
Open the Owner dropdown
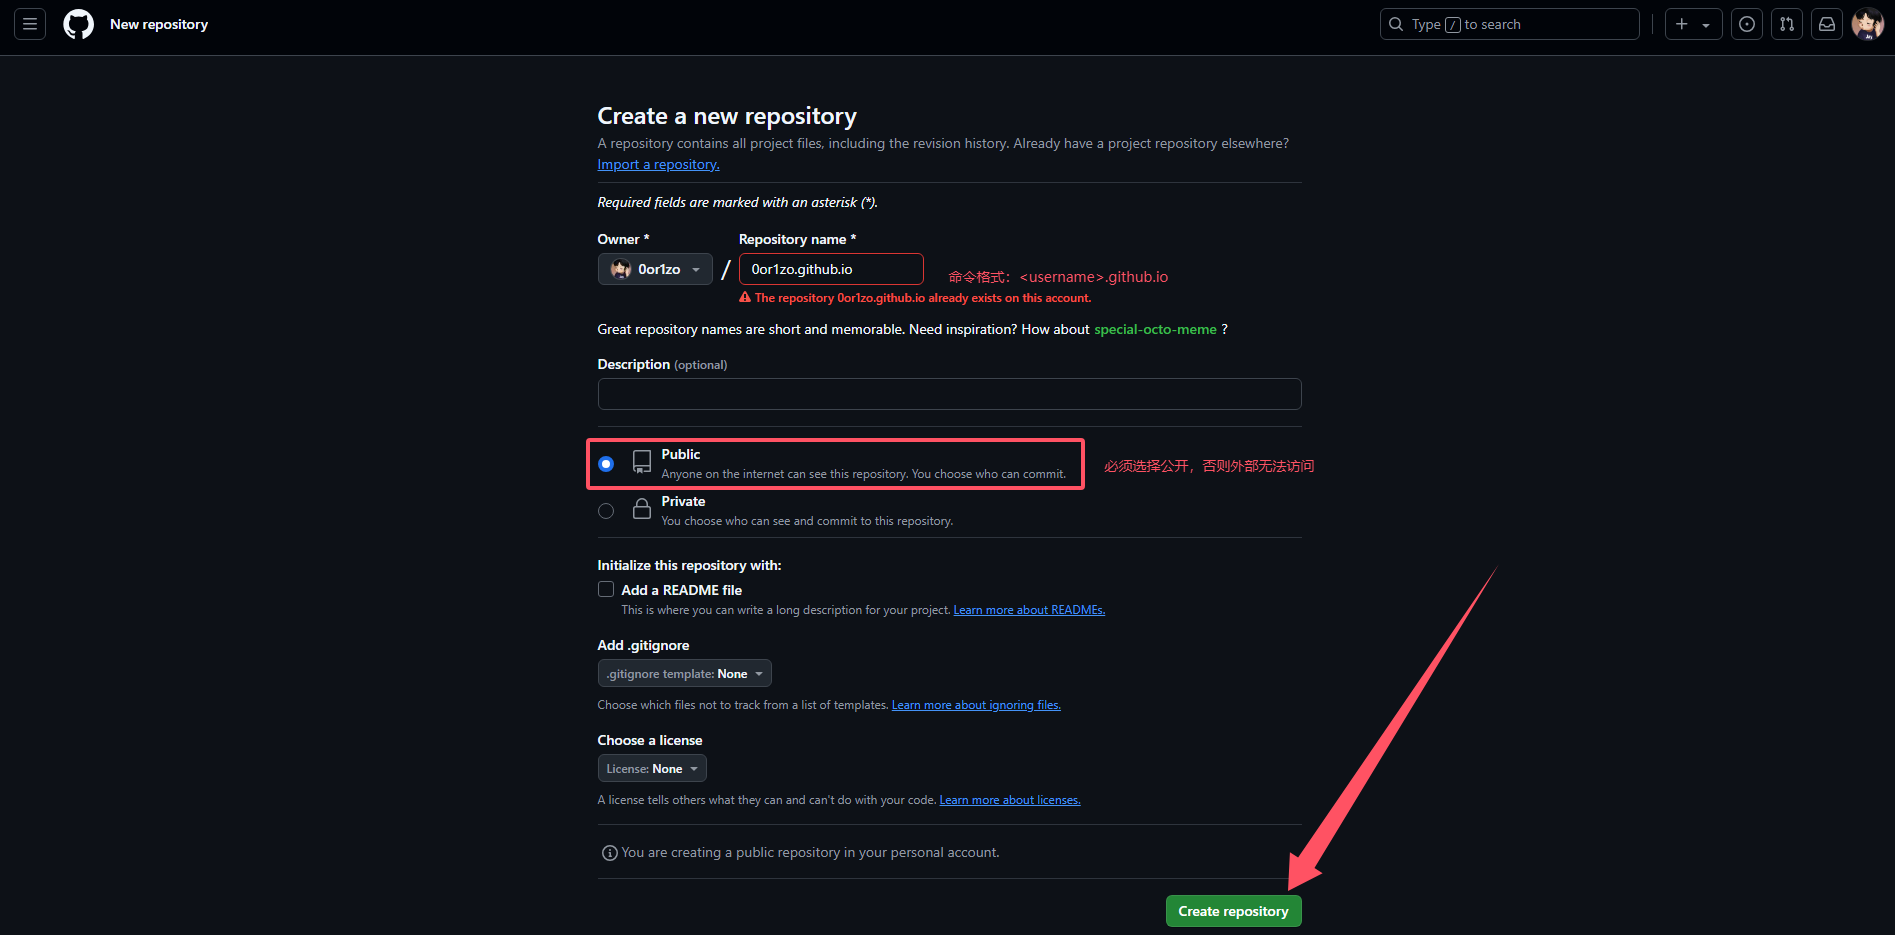(655, 269)
